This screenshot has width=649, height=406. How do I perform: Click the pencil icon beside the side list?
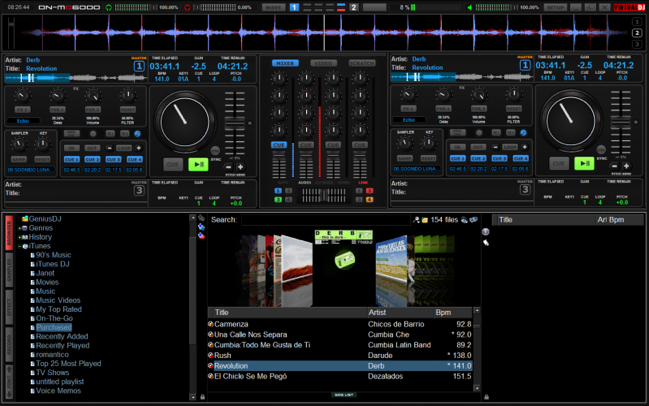pos(486,243)
